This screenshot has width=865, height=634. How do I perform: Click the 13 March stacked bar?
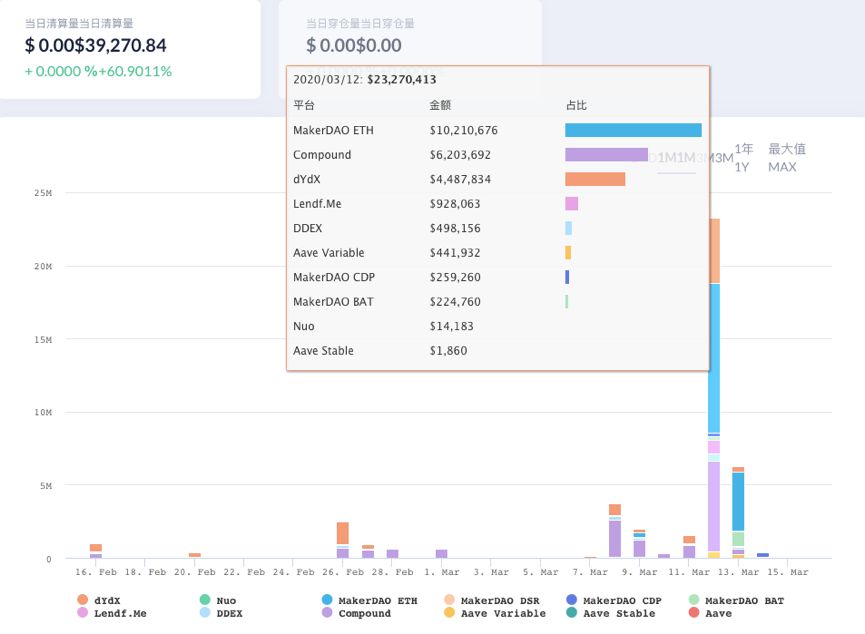738,513
